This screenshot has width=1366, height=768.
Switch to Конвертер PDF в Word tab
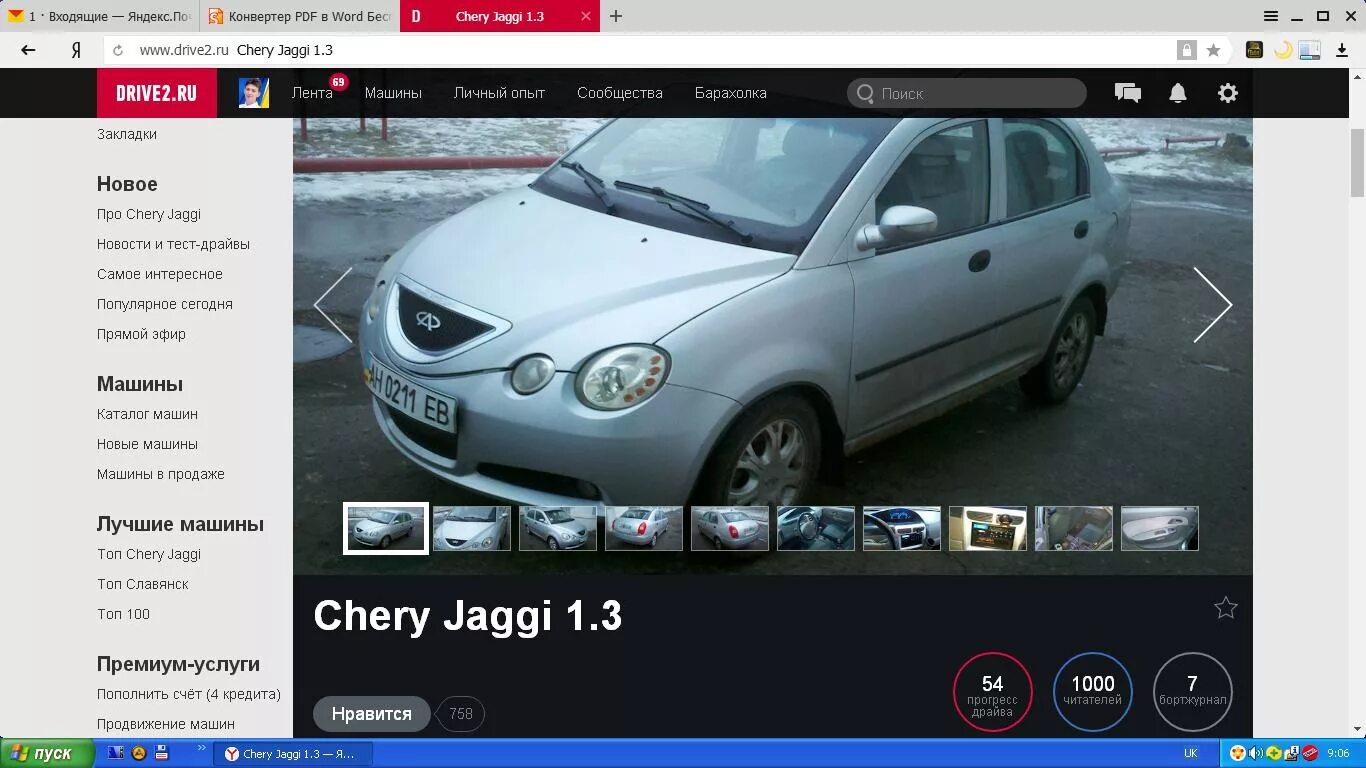coord(300,16)
